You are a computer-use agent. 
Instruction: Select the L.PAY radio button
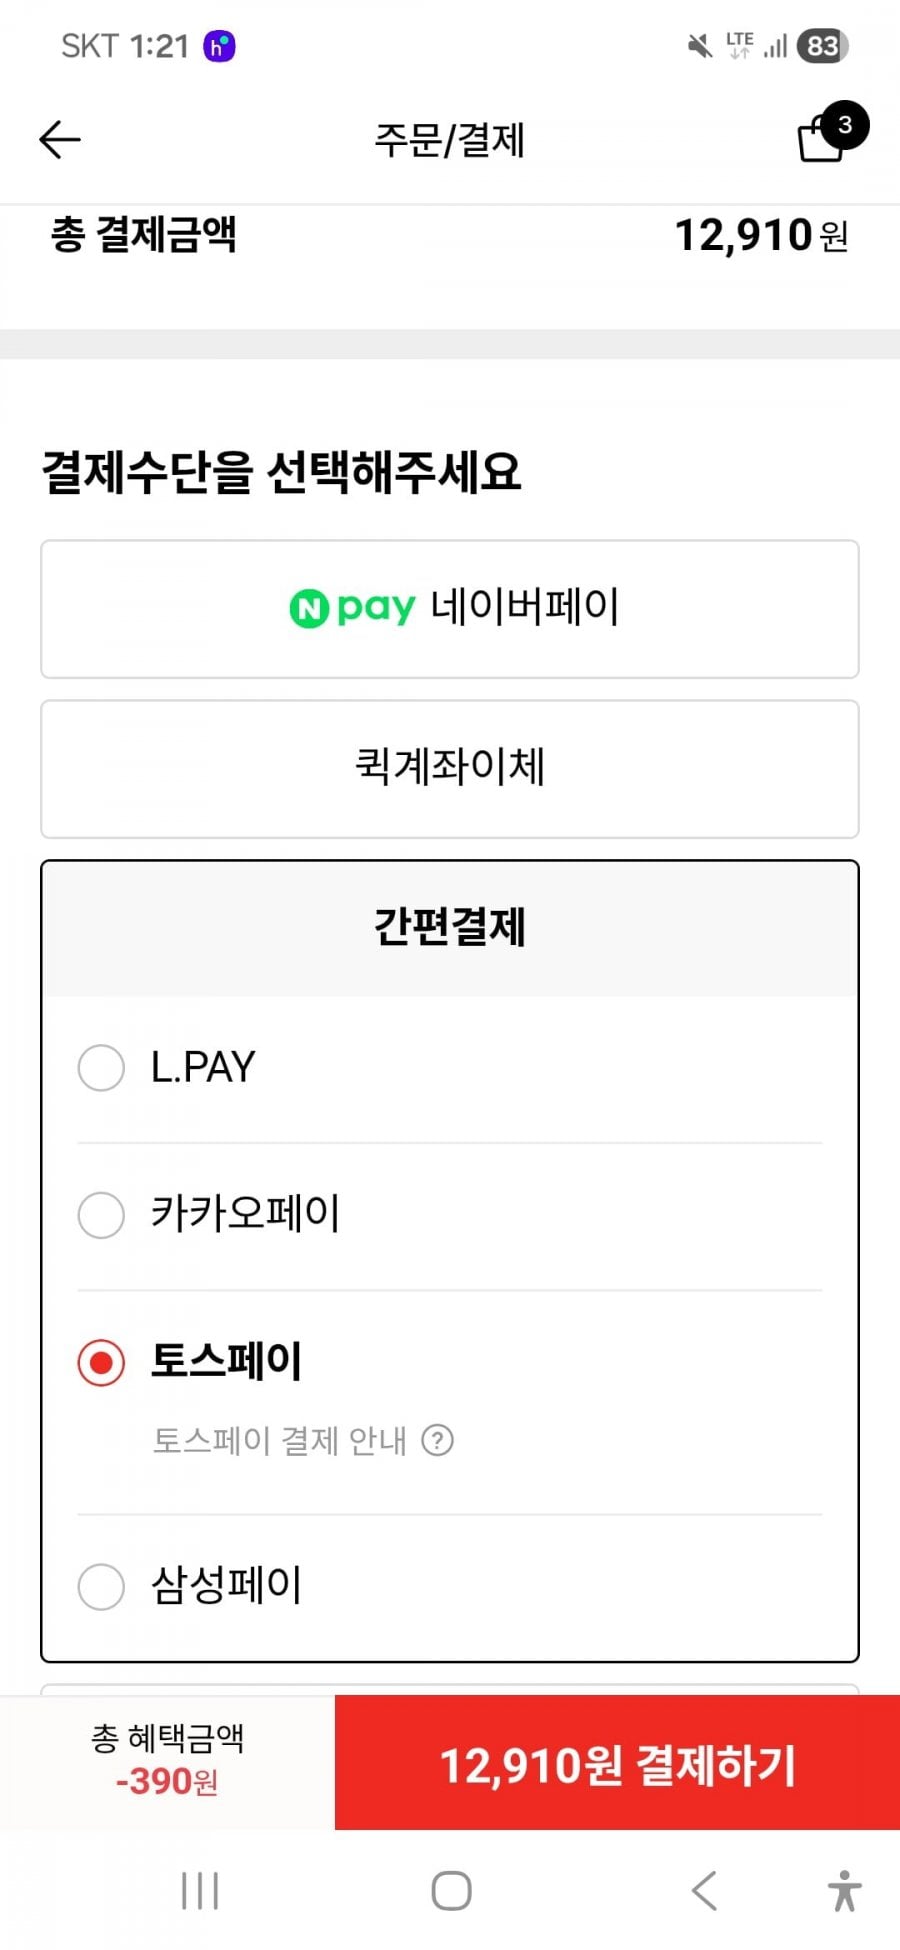101,1068
